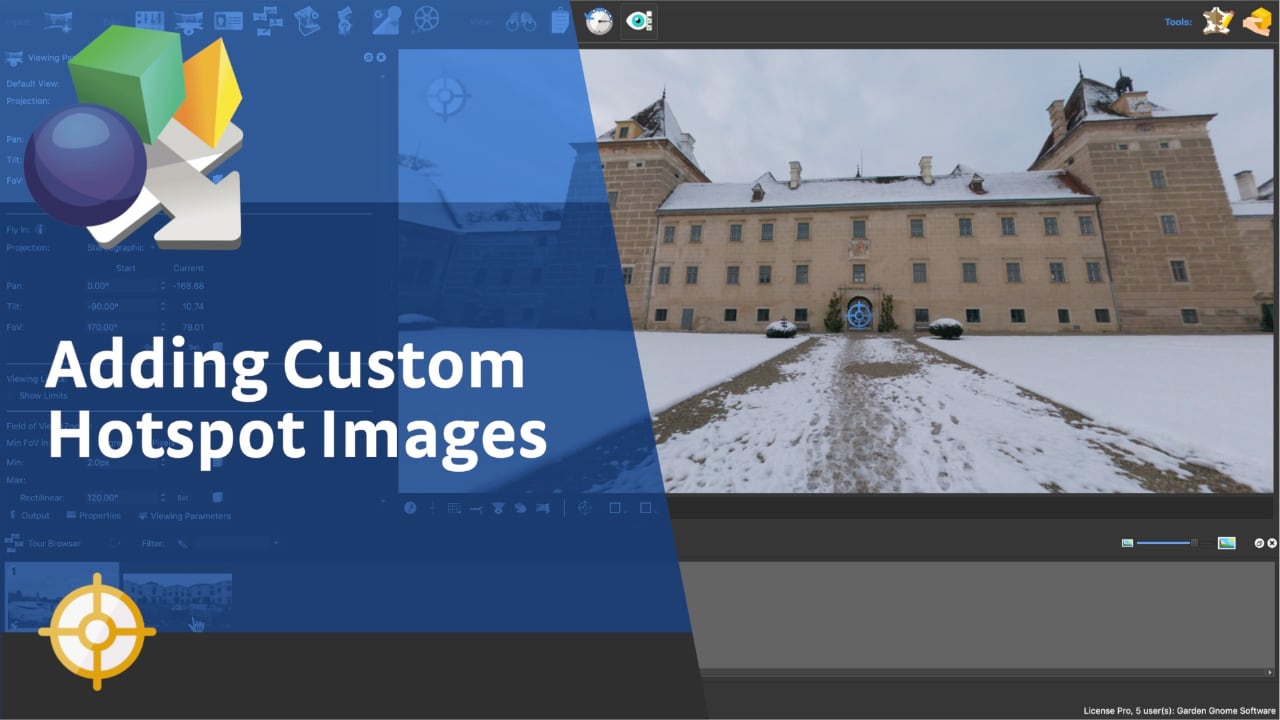Click the binoculars view icon
Viewport: 1280px width, 720px height.
click(x=520, y=21)
